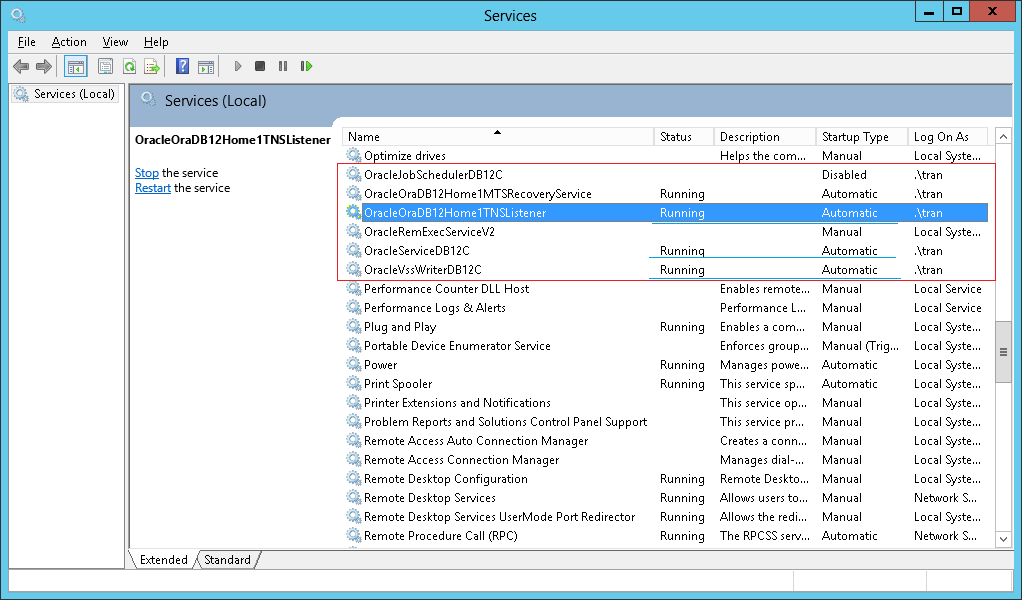Open the Help menu

tap(156, 42)
